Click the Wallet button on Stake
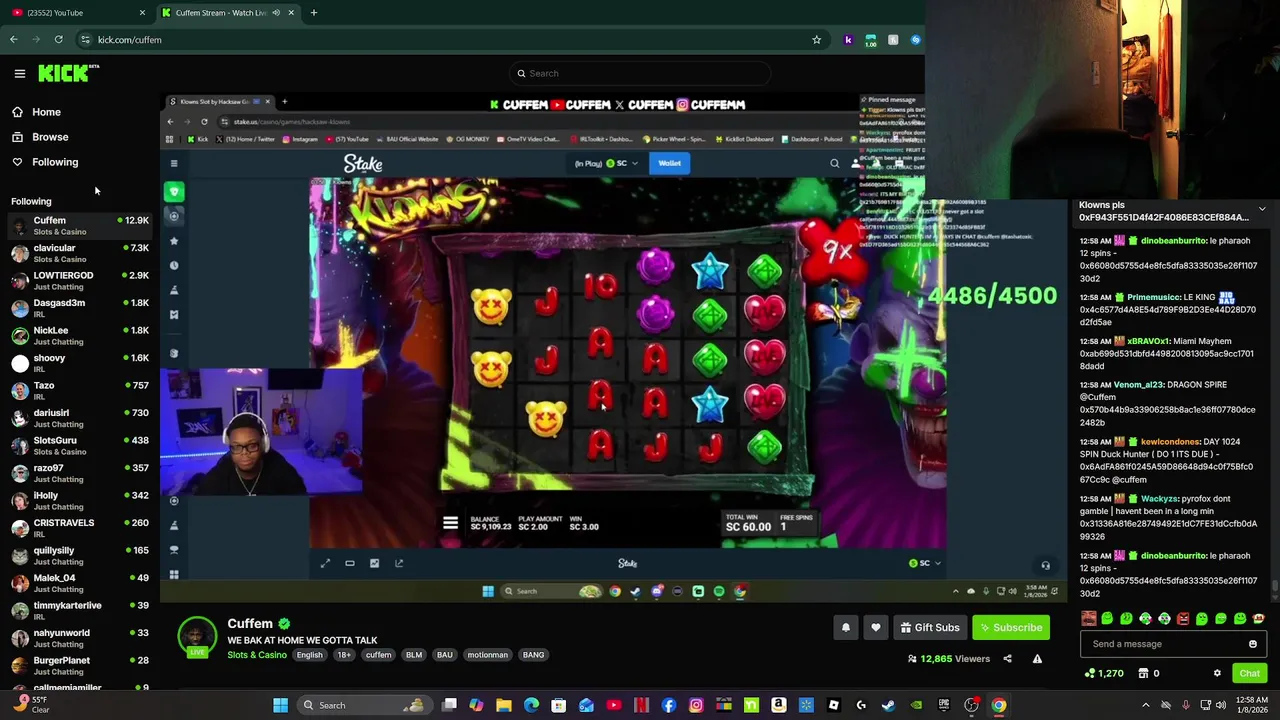1280x720 pixels. pos(669,163)
